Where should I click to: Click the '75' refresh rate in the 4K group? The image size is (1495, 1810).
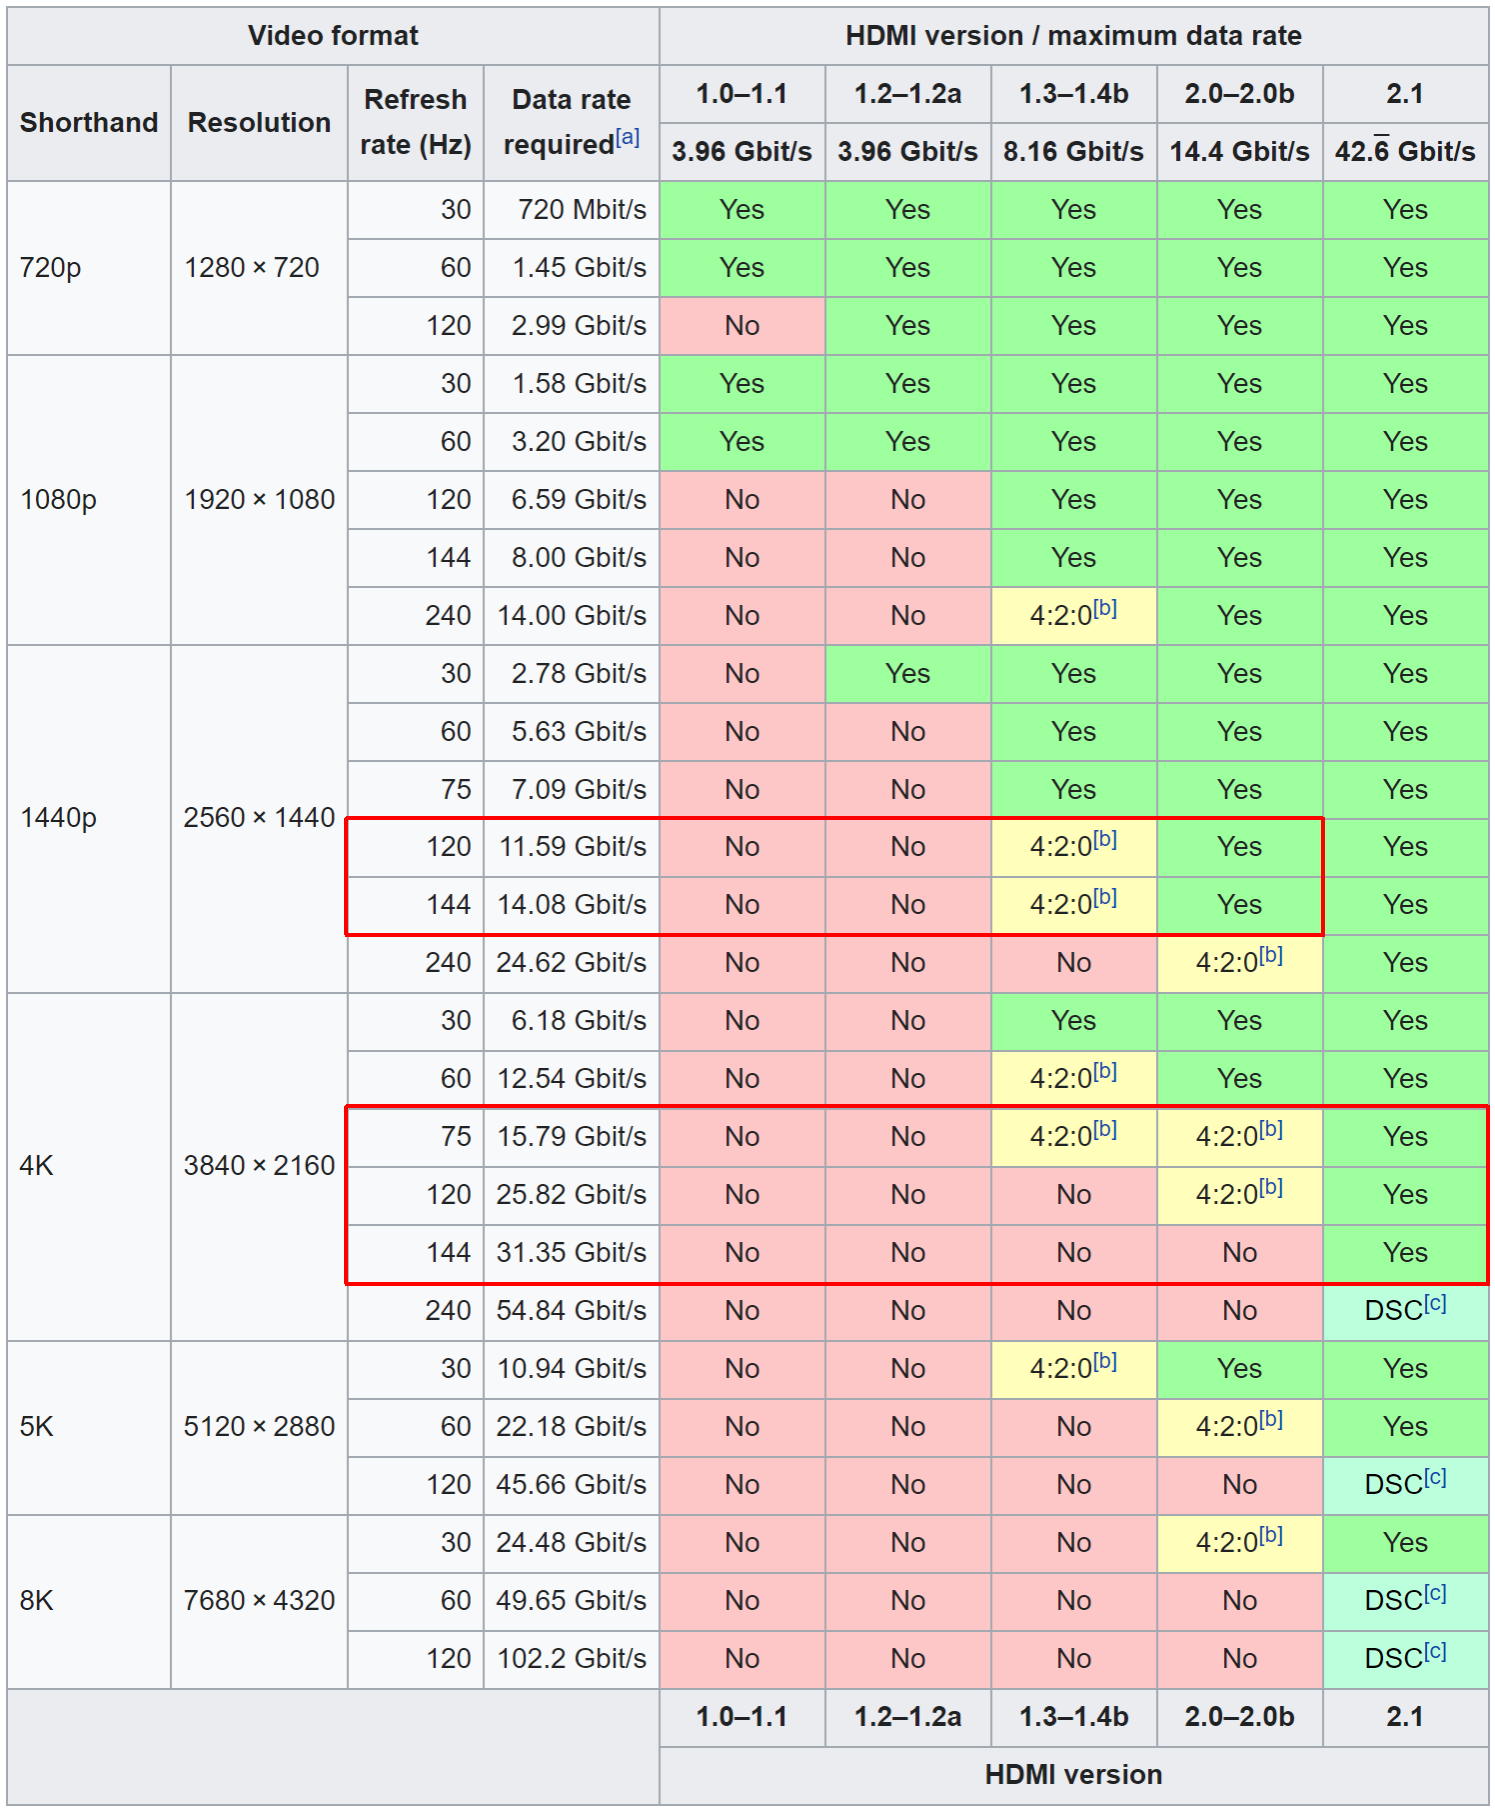click(x=415, y=1137)
